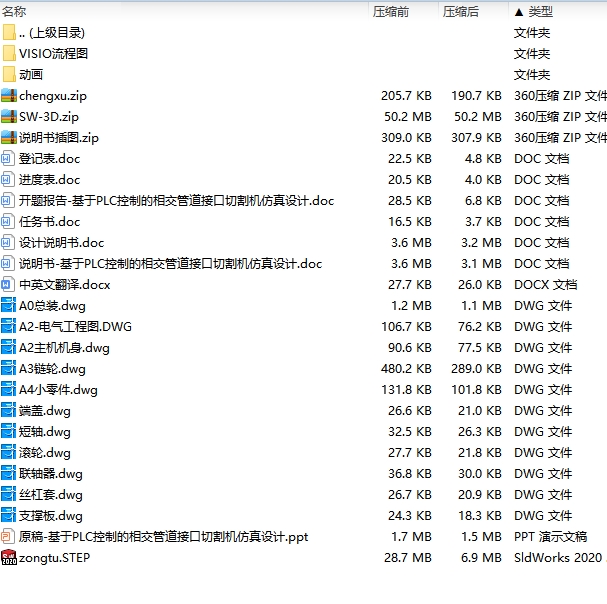Viewport: 607px width, 604px height.
Task: Click the A3链轮.dwg drawing icon
Action: pyautogui.click(x=9, y=369)
